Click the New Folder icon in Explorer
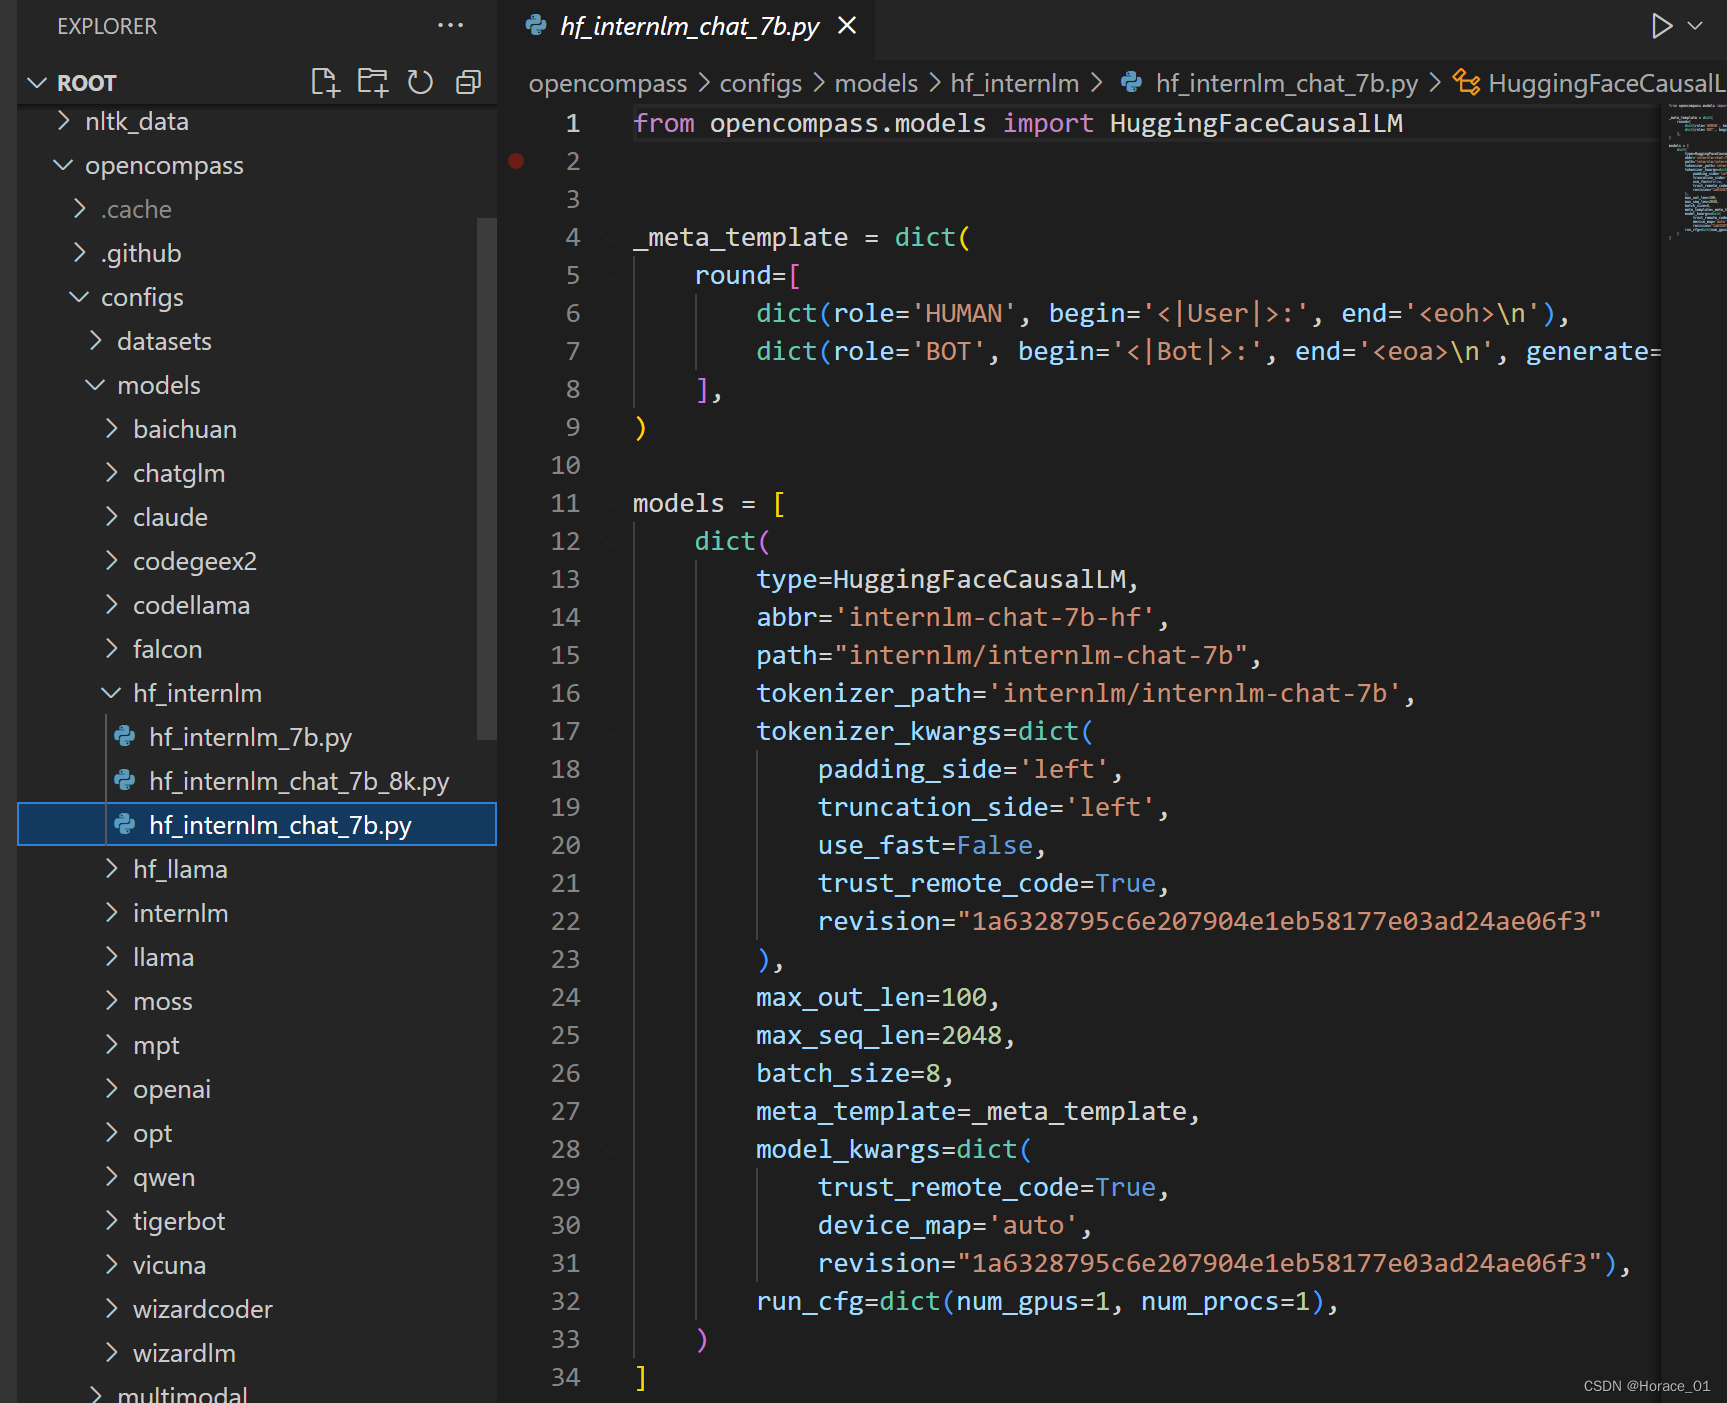The width and height of the screenshot is (1727, 1403). click(x=373, y=82)
